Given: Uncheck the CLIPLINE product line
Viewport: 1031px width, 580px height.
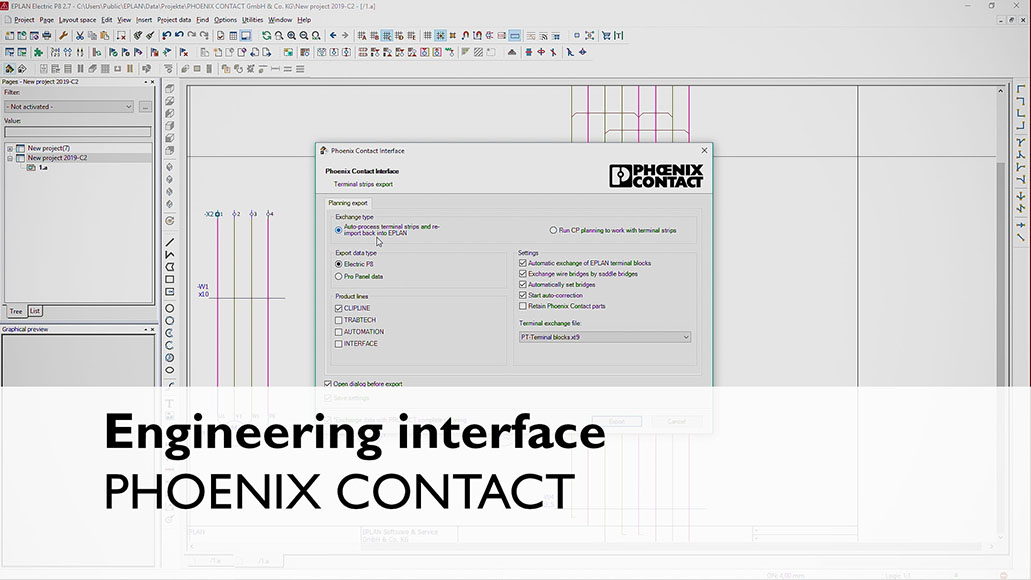Looking at the screenshot, I should click(339, 308).
